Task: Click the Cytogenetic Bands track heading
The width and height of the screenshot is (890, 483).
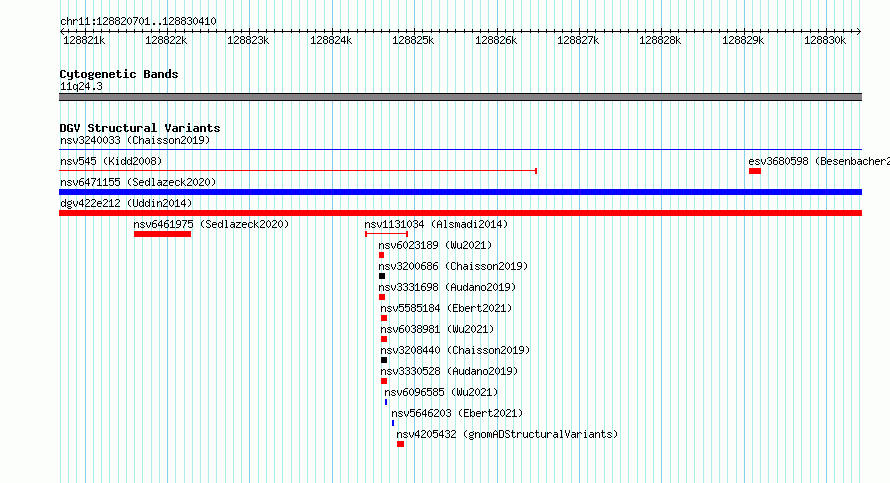Action: pyautogui.click(x=119, y=74)
